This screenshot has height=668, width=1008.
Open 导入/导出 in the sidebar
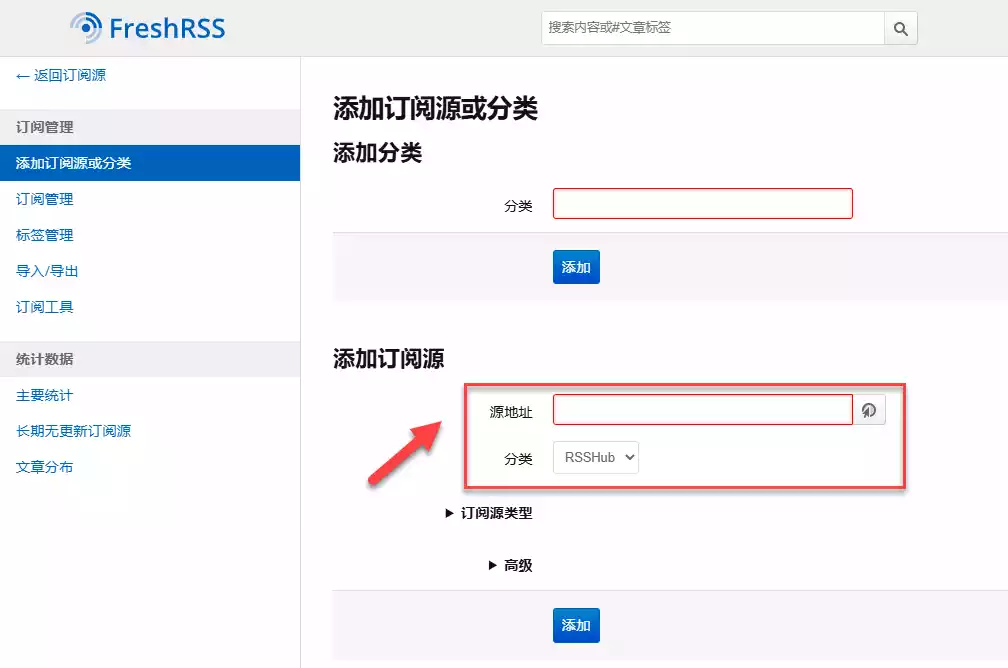[x=43, y=270]
